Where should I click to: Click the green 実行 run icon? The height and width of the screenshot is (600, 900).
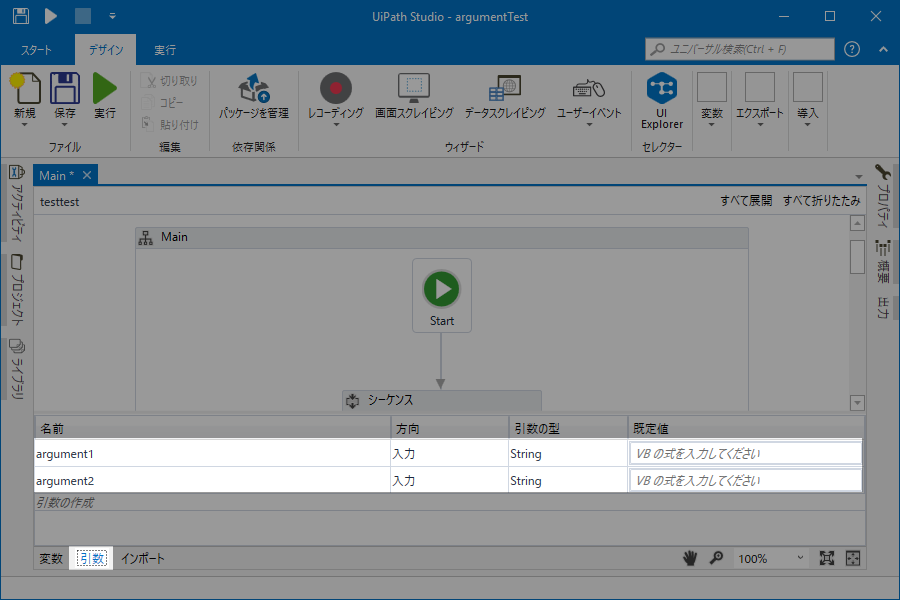tap(104, 88)
